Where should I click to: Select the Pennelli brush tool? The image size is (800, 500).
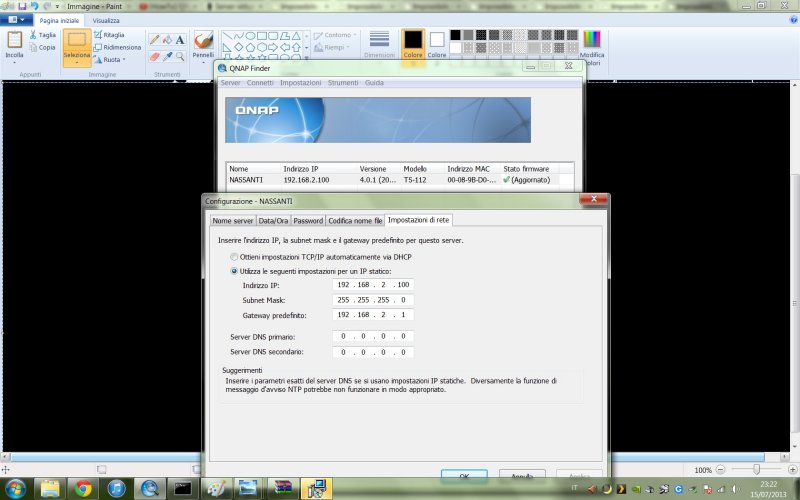203,40
